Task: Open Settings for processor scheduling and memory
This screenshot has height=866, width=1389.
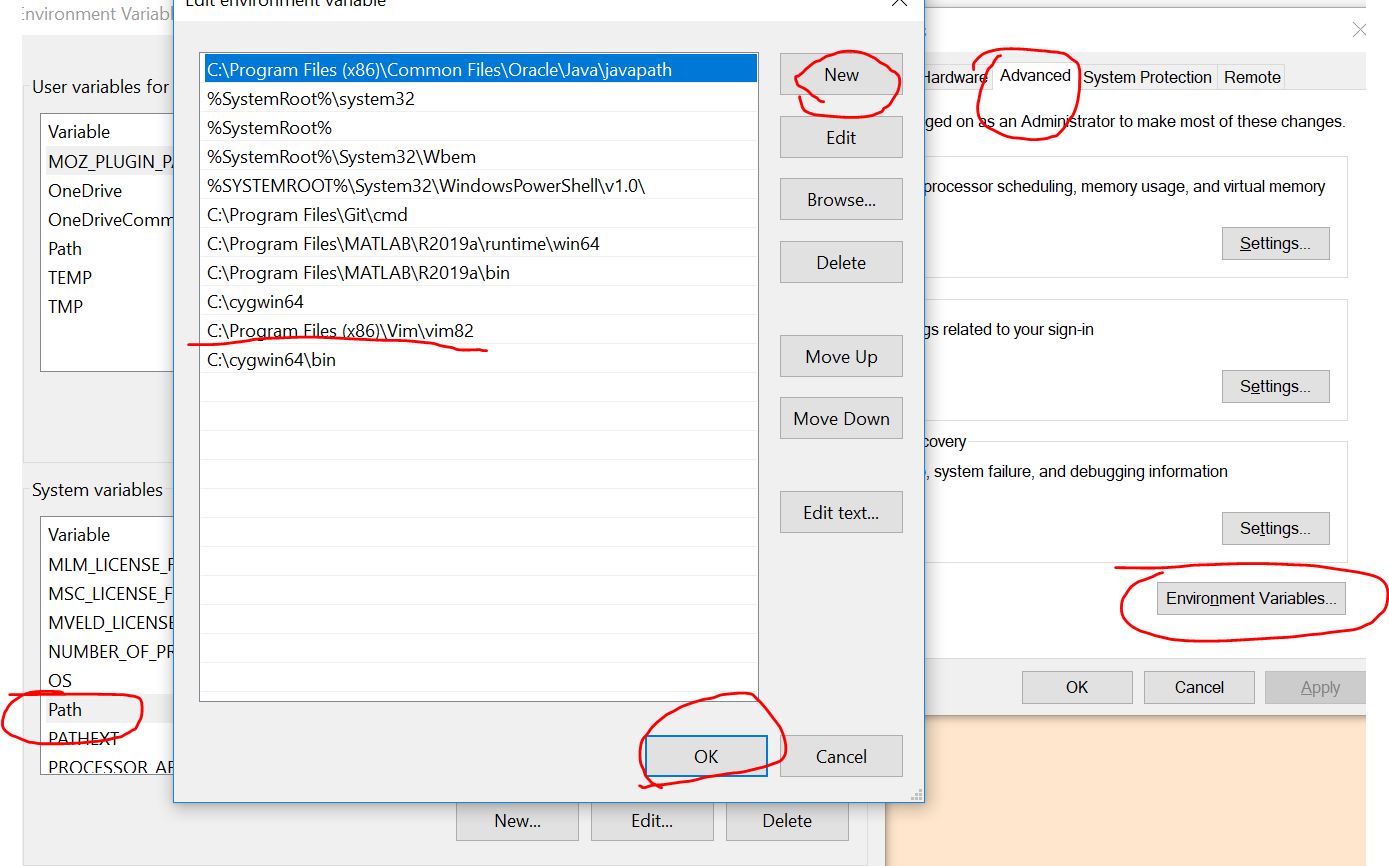Action: [x=1275, y=244]
